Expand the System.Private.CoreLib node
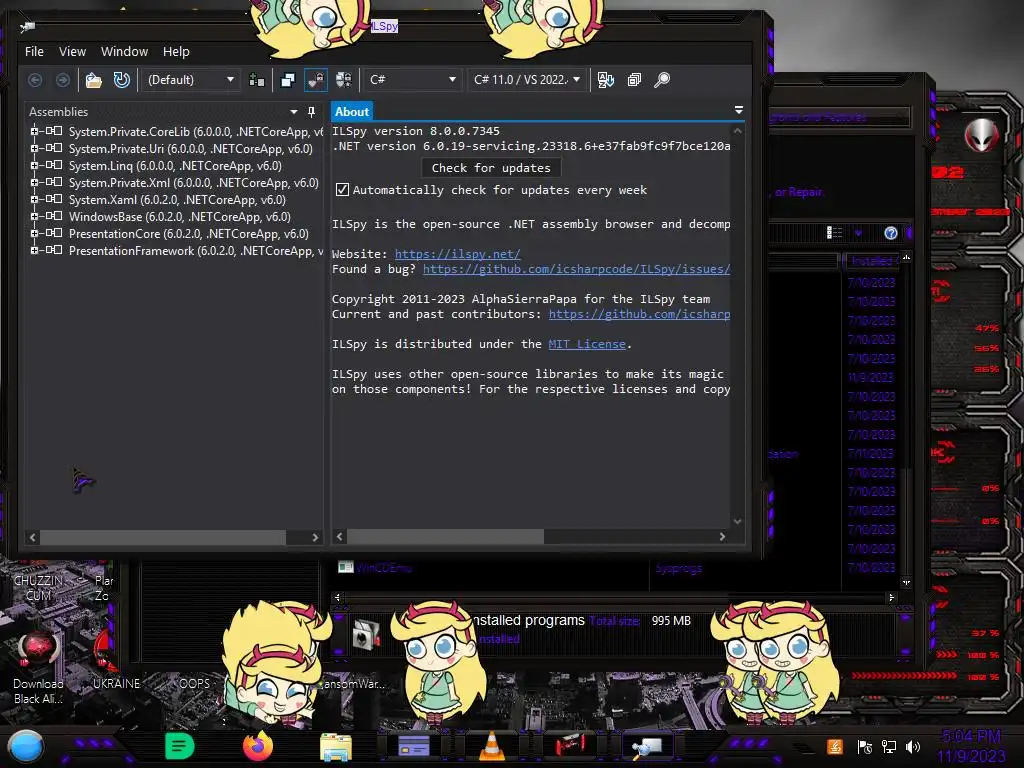 pyautogui.click(x=34, y=131)
